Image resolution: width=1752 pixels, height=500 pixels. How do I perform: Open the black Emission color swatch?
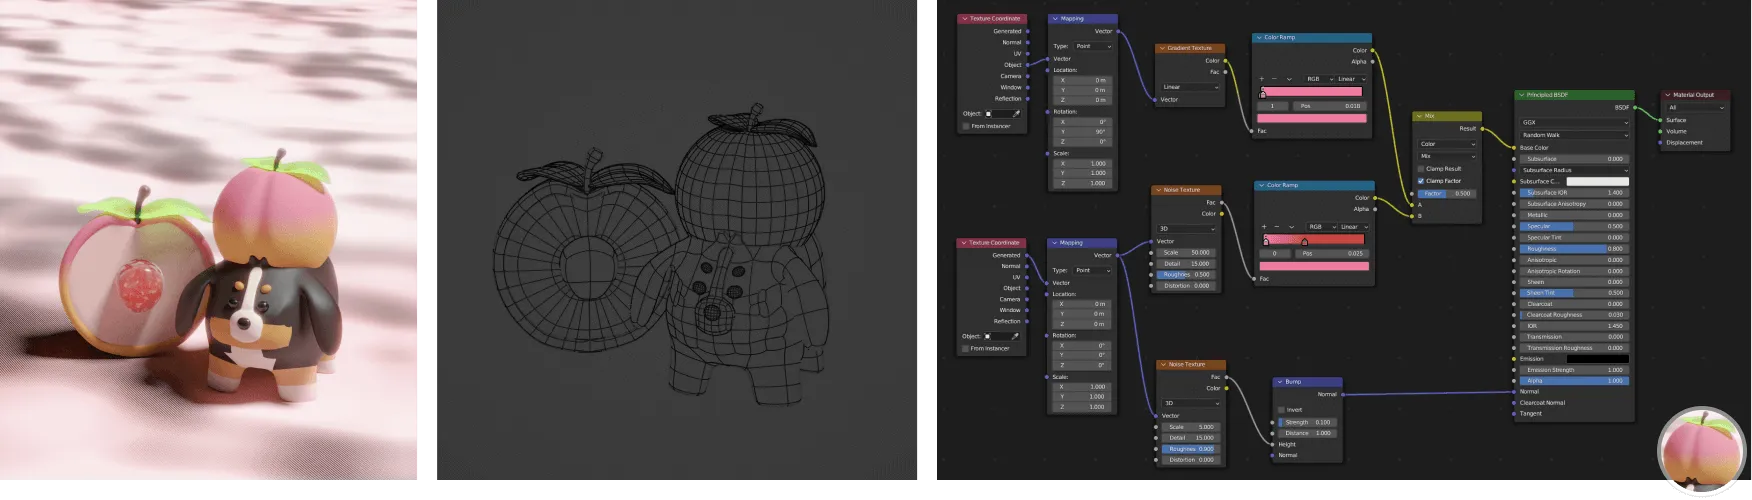tap(1597, 359)
